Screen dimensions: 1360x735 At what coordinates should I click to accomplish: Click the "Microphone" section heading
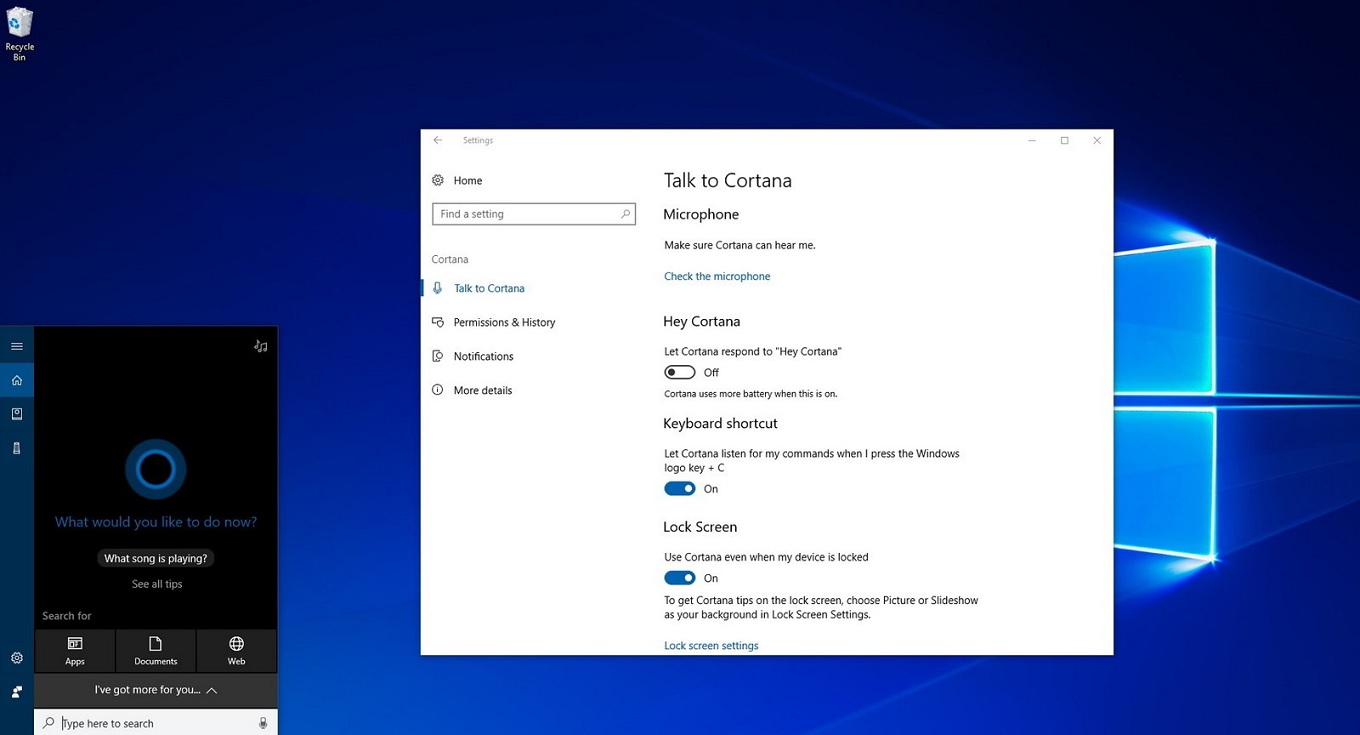tap(701, 214)
